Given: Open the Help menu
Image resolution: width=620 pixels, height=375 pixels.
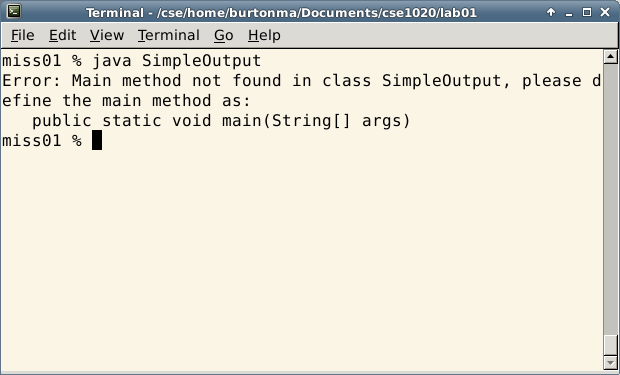Looking at the screenshot, I should pos(265,36).
